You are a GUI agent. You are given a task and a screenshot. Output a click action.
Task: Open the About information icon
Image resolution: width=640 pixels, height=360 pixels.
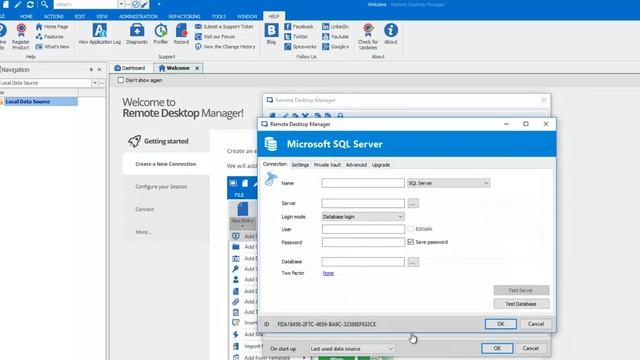(391, 34)
